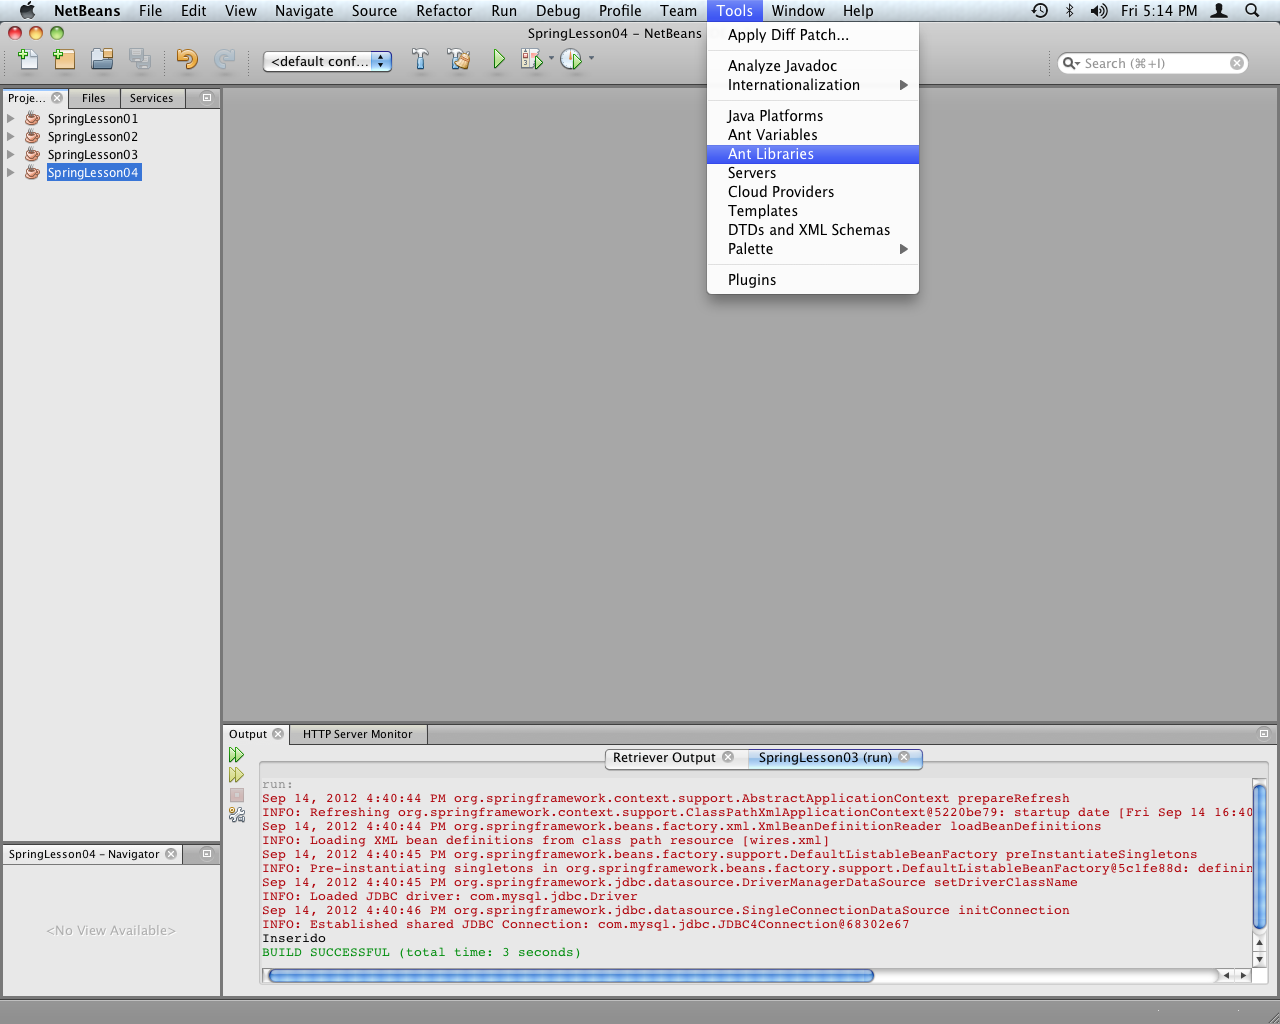Click the Save All toolbar icon

140,60
